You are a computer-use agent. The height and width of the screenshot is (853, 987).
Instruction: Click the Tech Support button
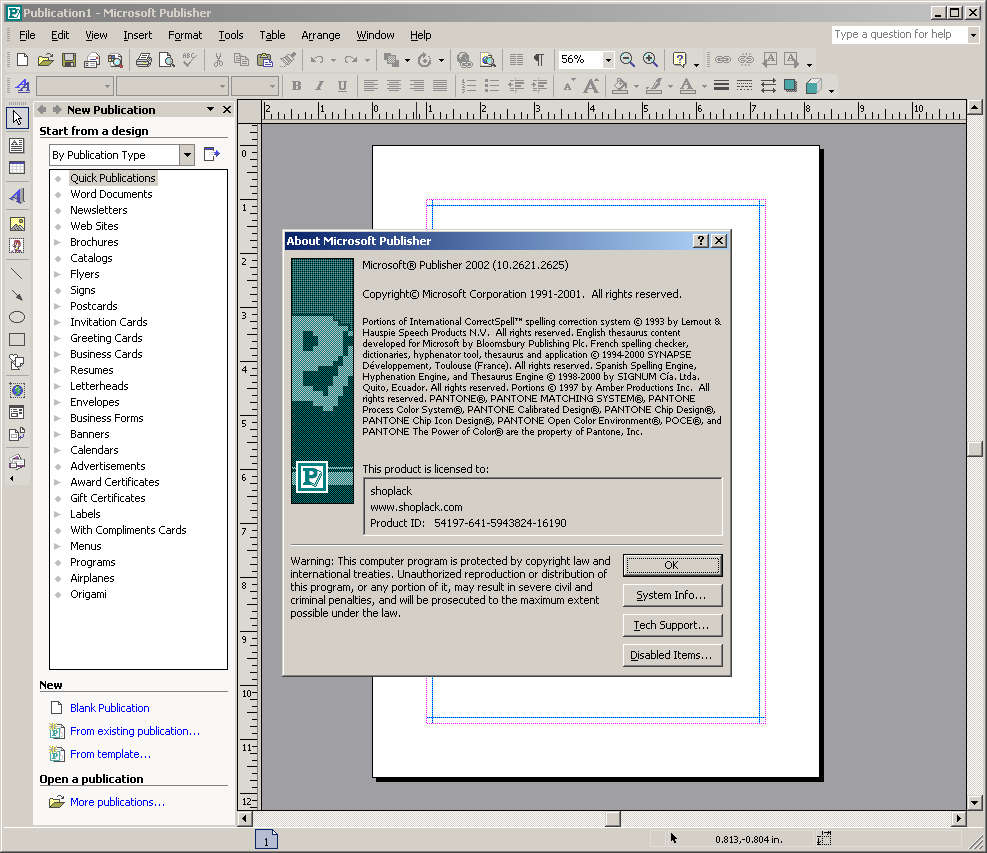pyautogui.click(x=672, y=626)
